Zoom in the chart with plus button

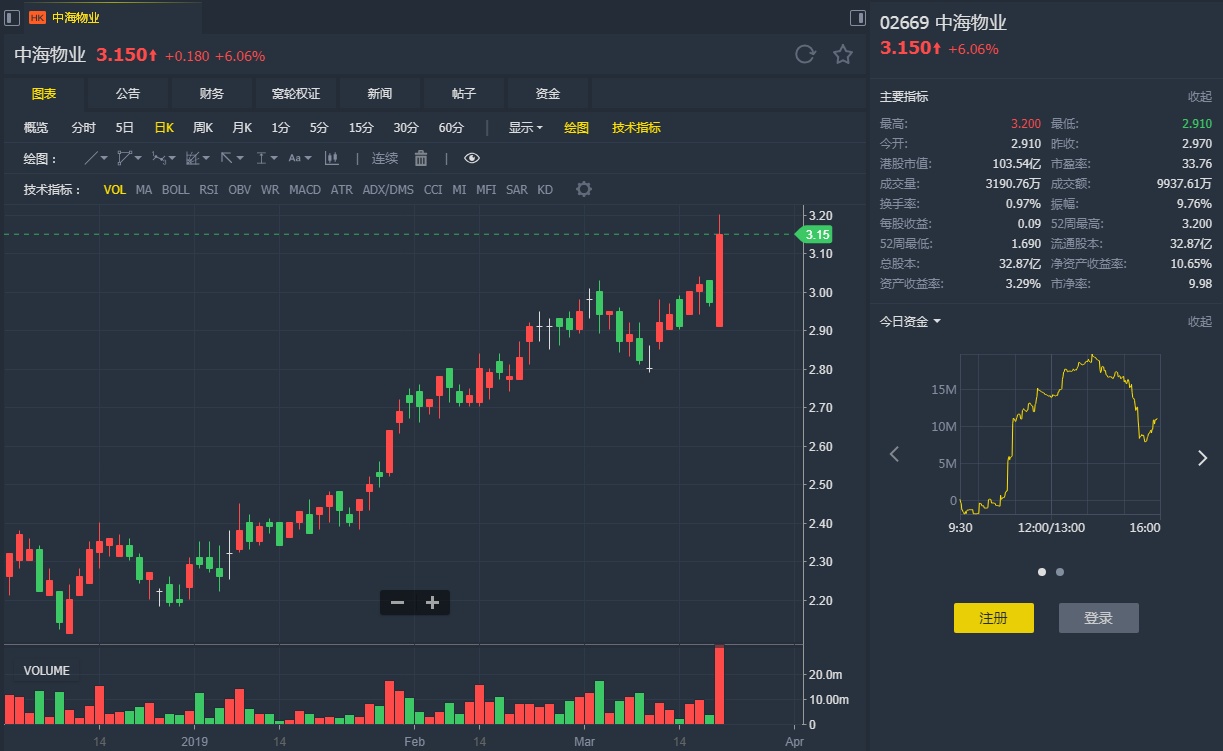(x=432, y=602)
